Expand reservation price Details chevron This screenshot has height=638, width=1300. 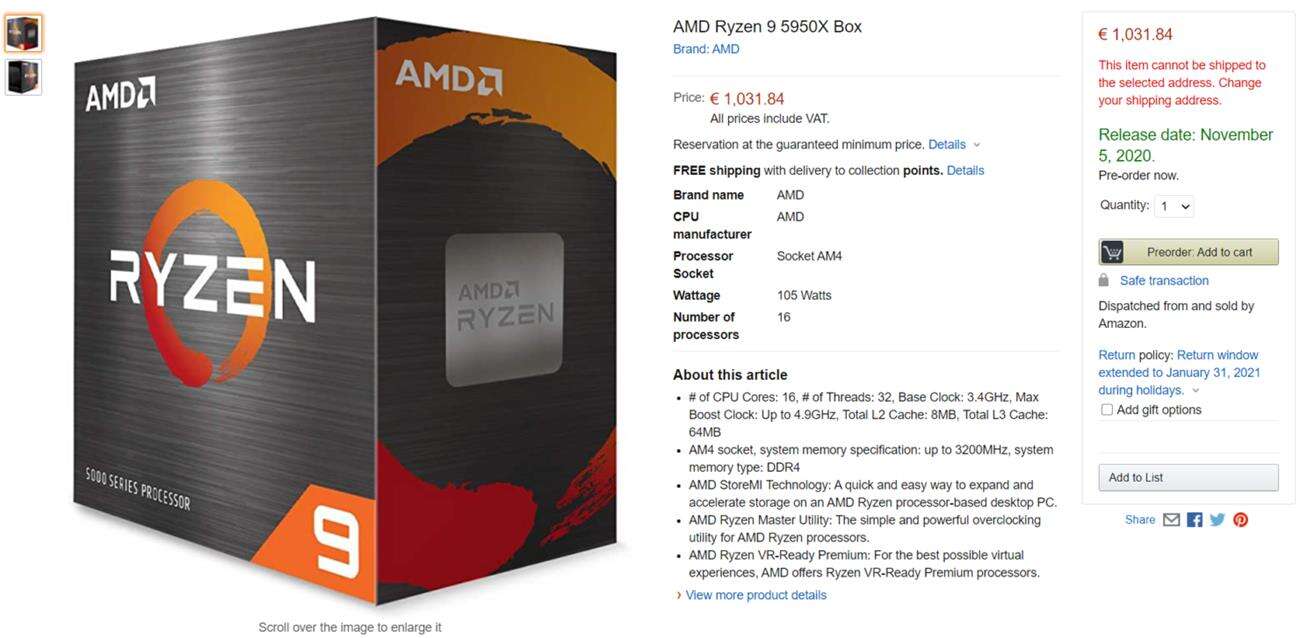click(977, 145)
